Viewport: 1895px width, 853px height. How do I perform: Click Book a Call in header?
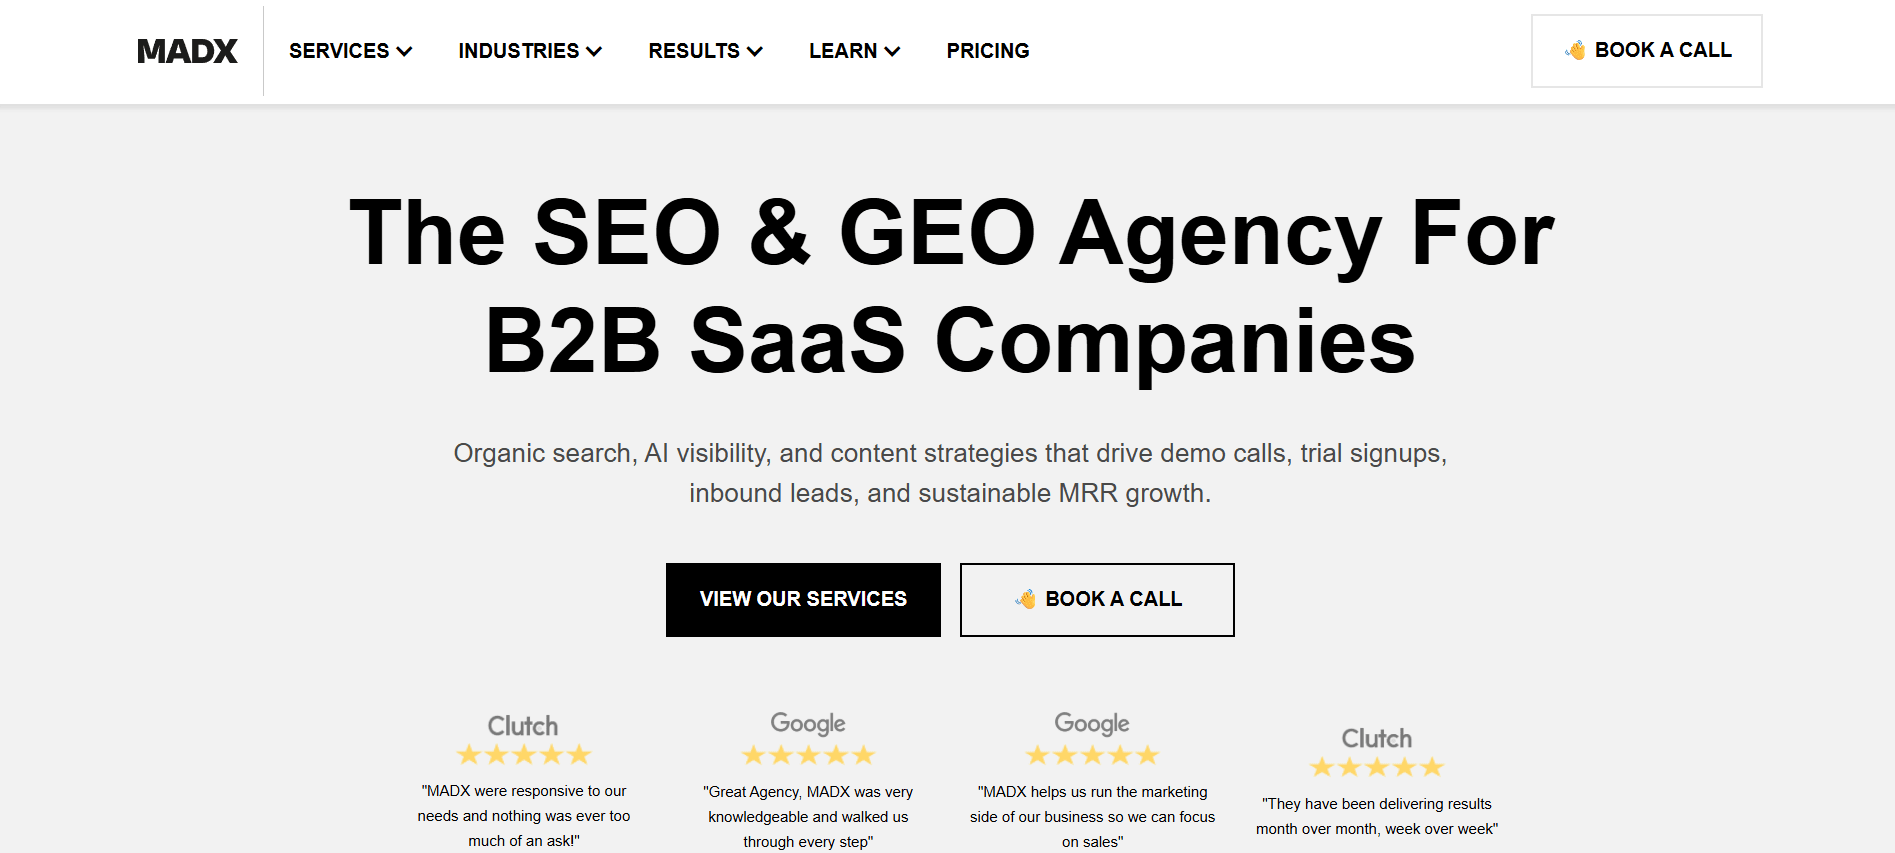tap(1647, 51)
